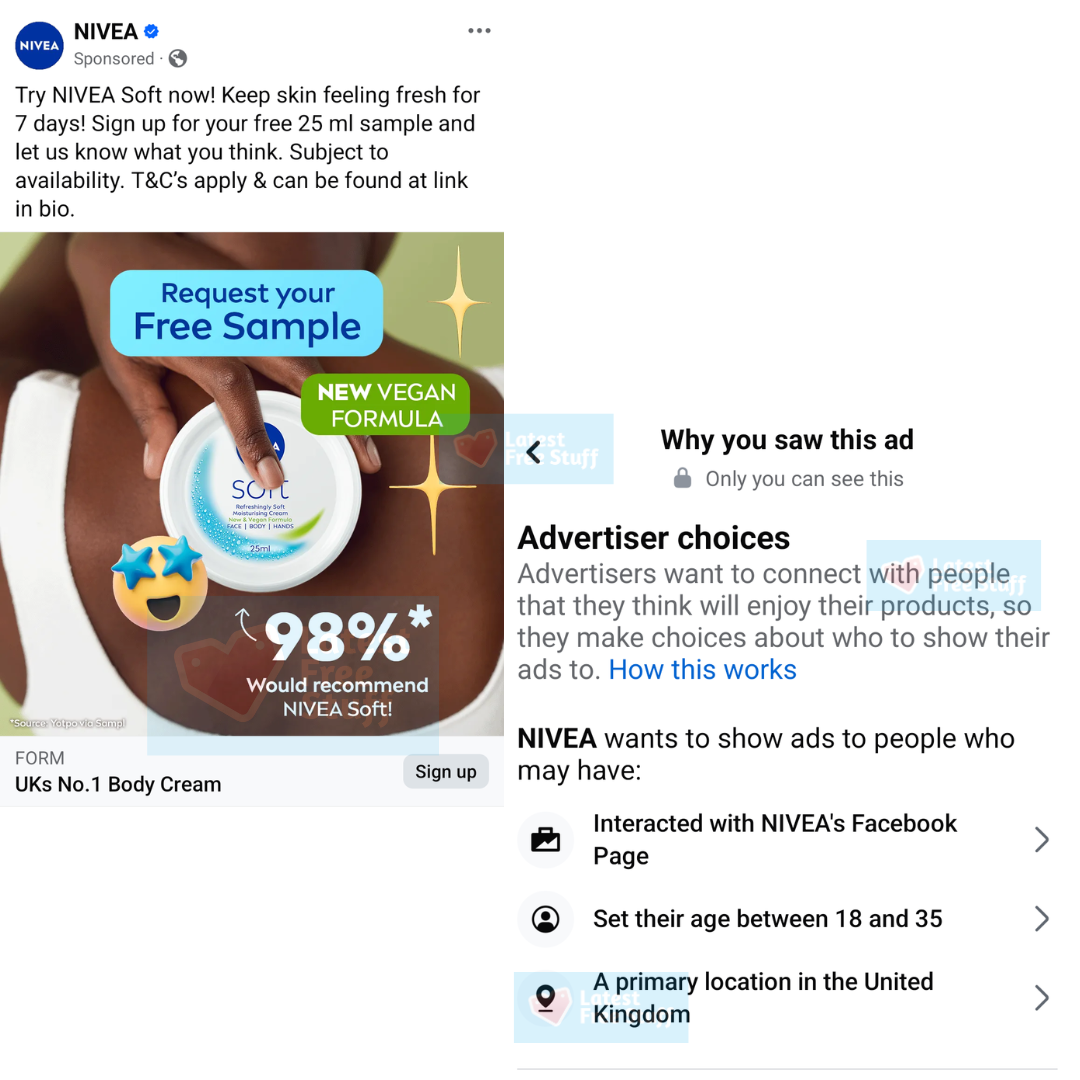
Task: Expand Interacted with NIVEA's Facebook Page chevron
Action: click(x=1041, y=840)
